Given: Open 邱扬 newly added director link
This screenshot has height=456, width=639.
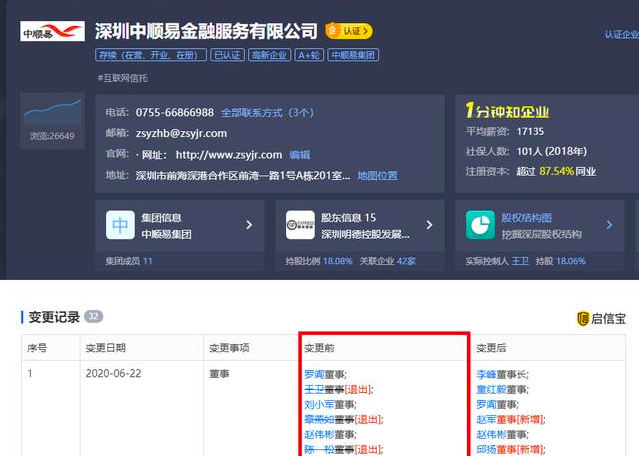Looking at the screenshot, I should point(486,449).
